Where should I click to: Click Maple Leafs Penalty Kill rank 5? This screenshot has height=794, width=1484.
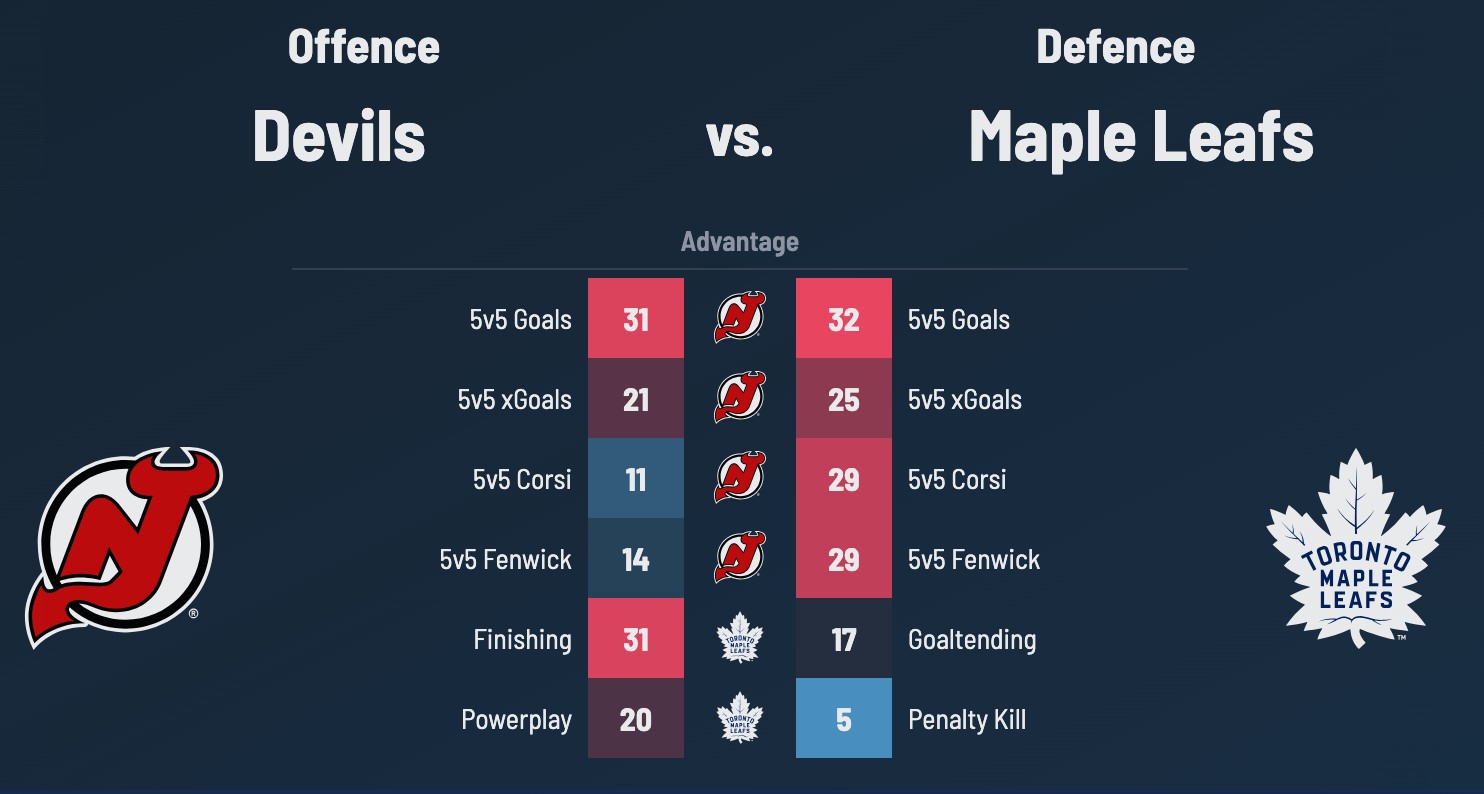point(844,718)
